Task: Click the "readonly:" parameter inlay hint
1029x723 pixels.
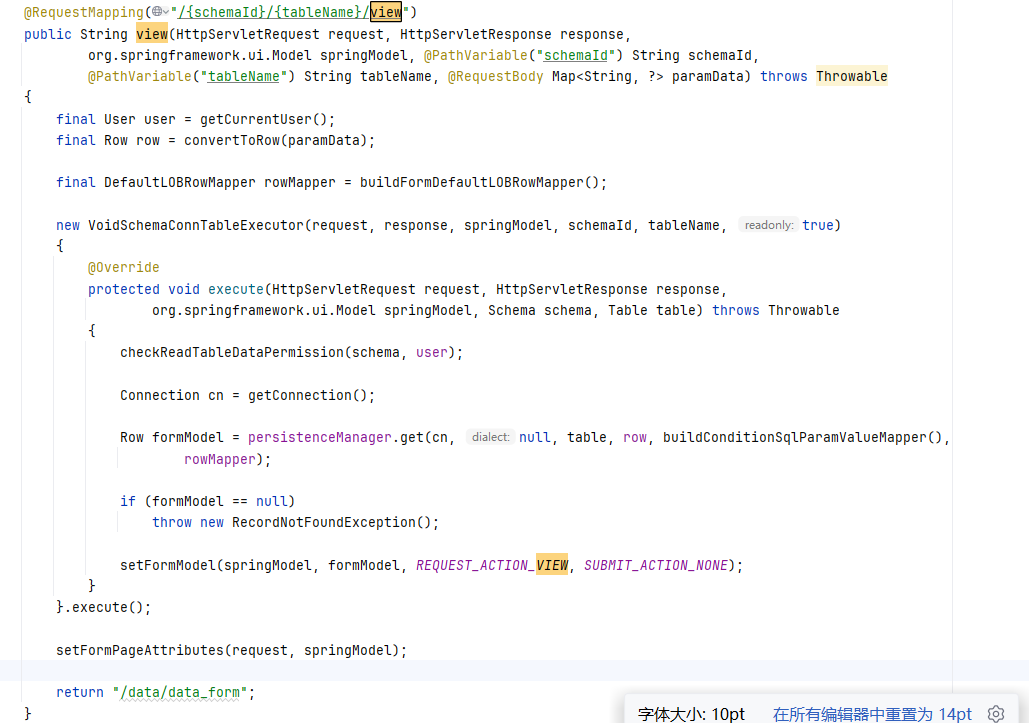Action: click(768, 225)
